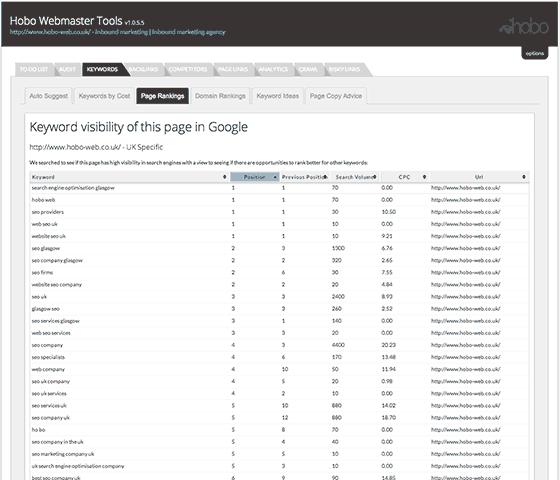Click keyword 'ho bo'

click(x=38, y=430)
